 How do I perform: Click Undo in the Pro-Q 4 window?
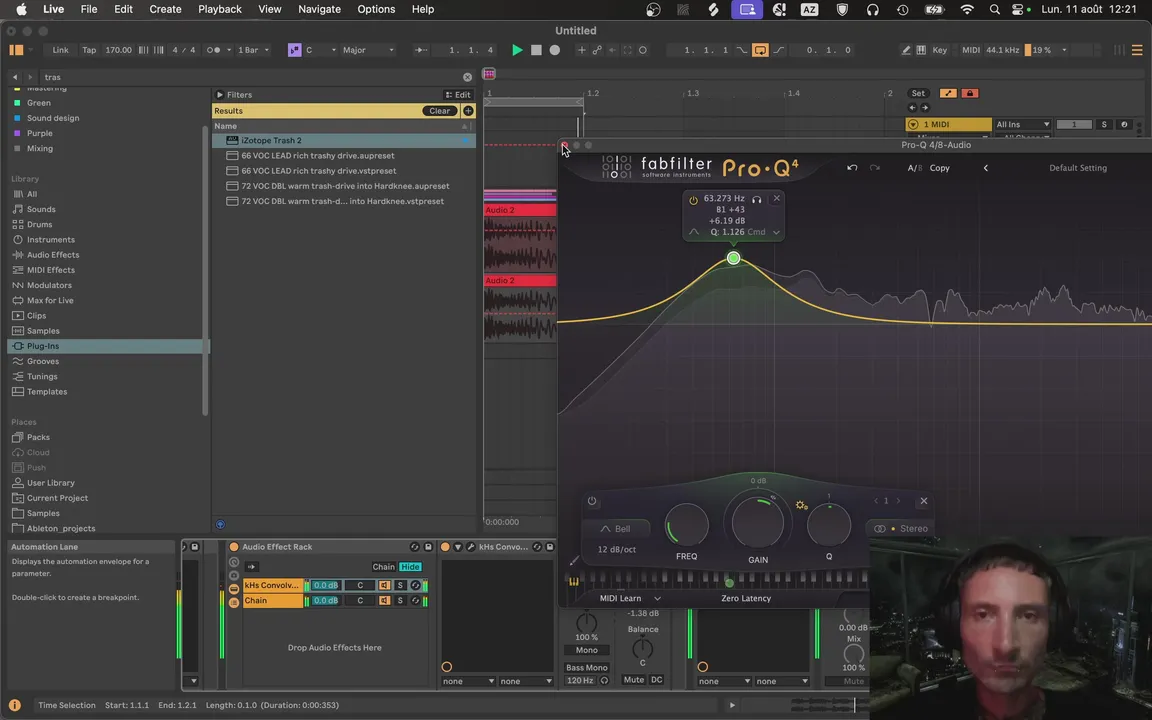pos(852,168)
